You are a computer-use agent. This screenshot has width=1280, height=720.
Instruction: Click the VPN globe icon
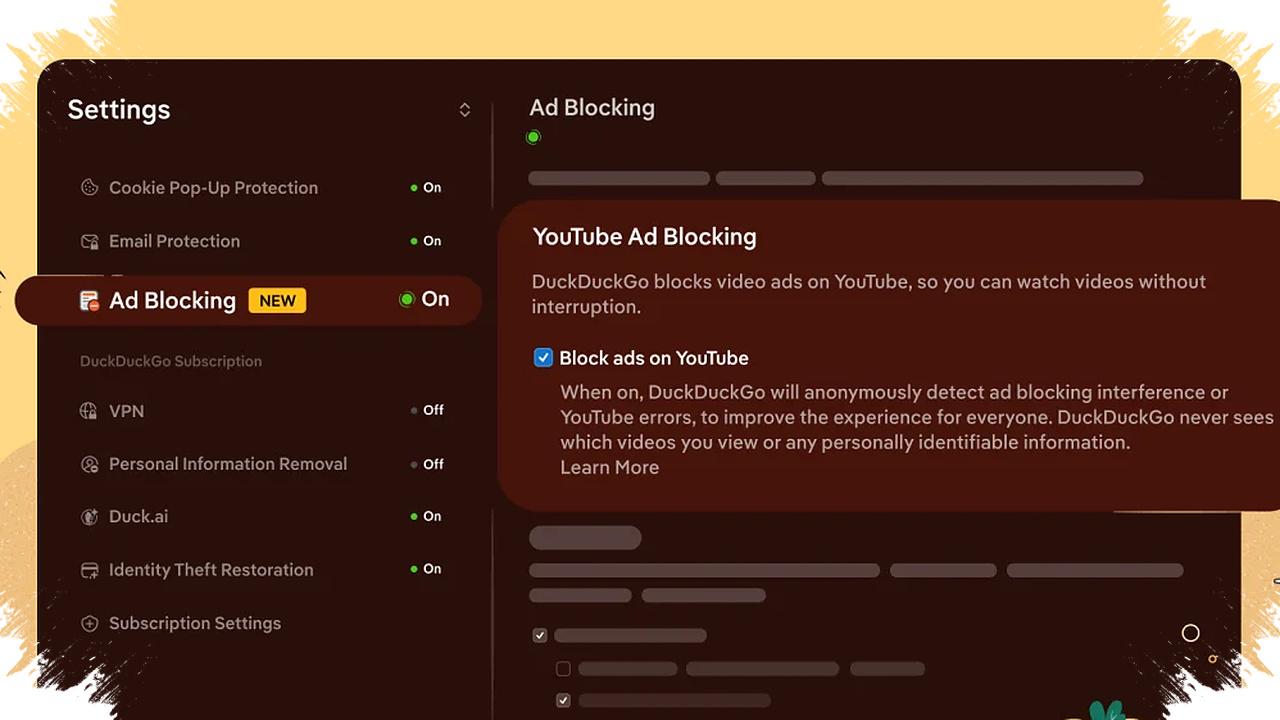(90, 411)
